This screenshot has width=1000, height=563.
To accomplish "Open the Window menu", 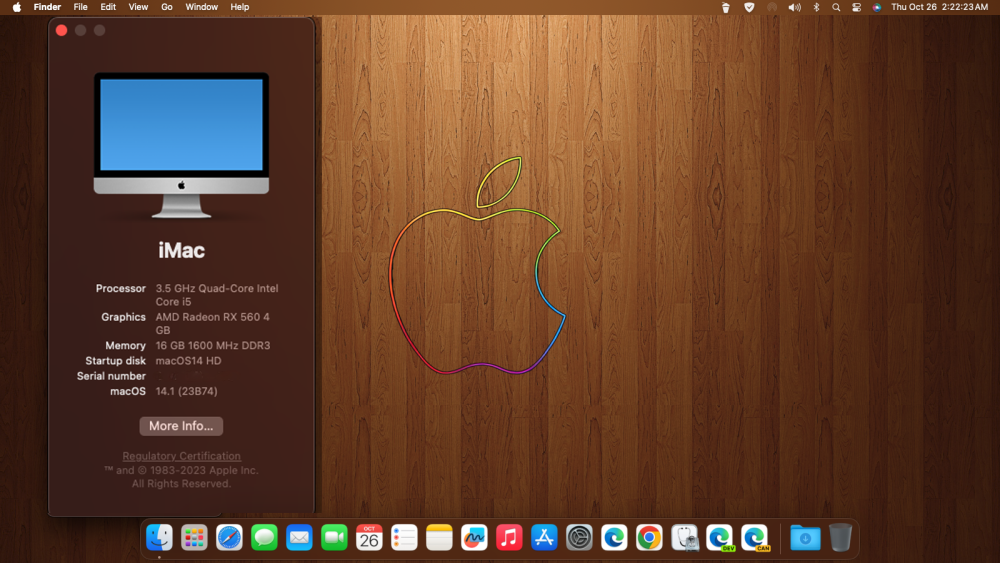I will tap(202, 7).
